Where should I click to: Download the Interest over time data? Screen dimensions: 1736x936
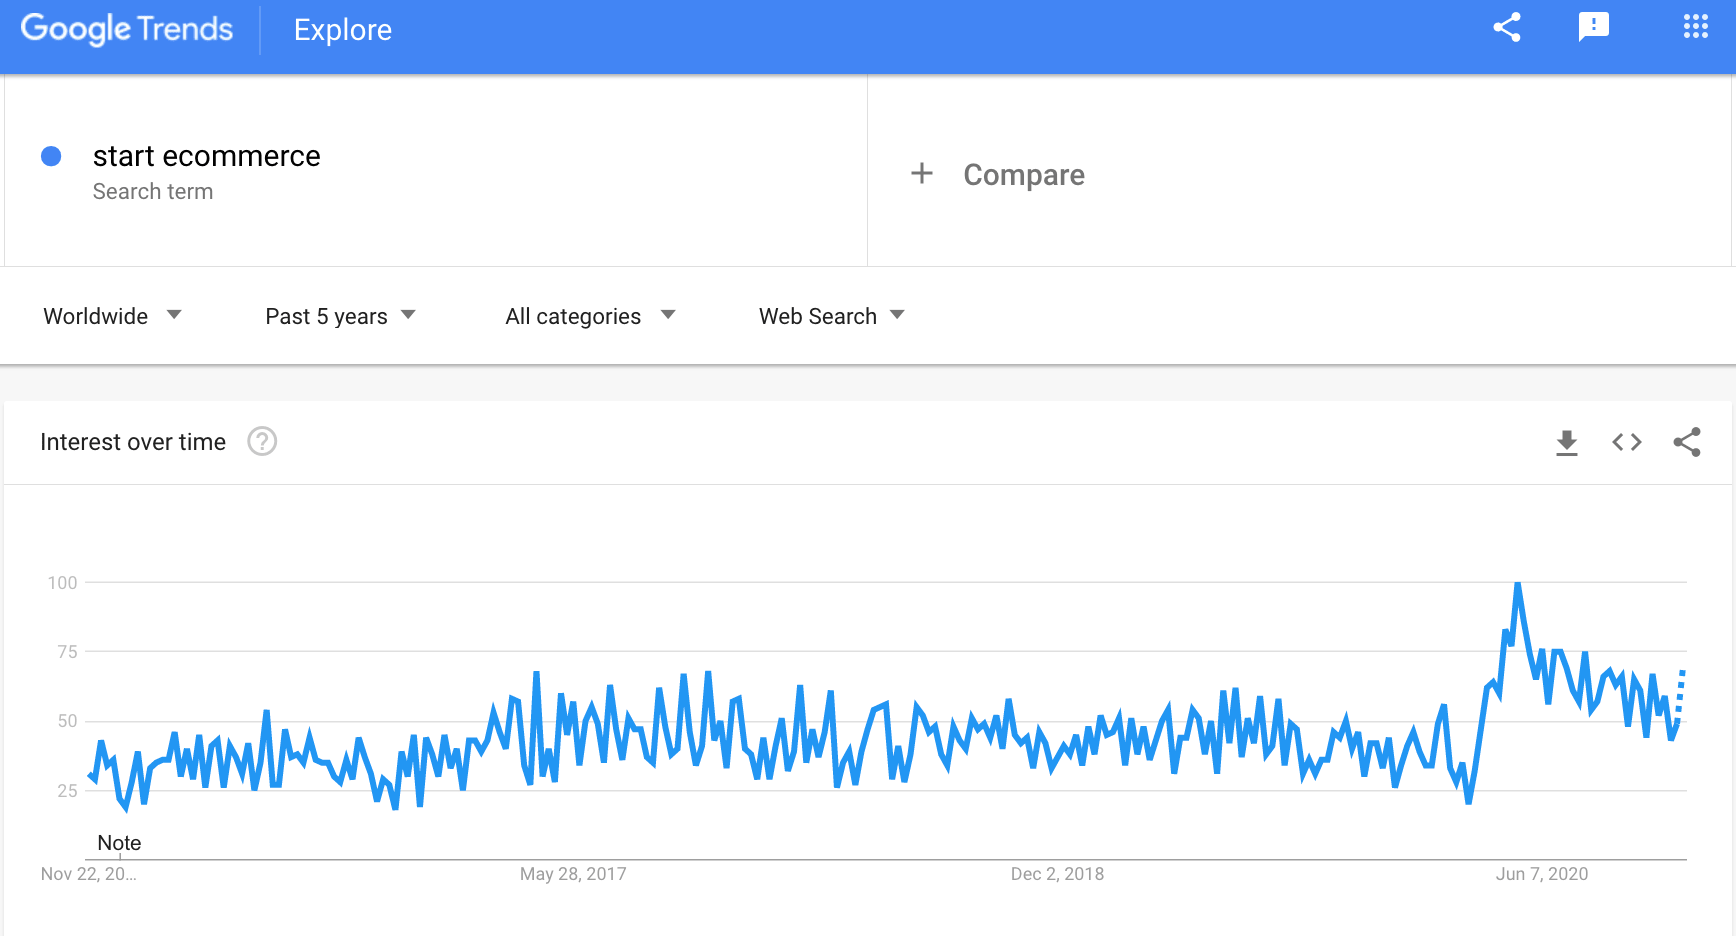[x=1567, y=442]
